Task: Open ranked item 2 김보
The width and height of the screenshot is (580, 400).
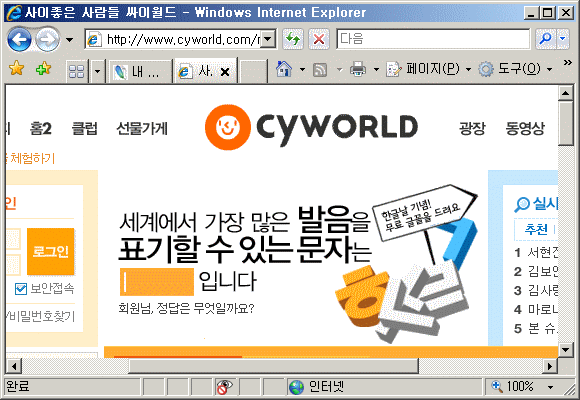Action: point(536,272)
